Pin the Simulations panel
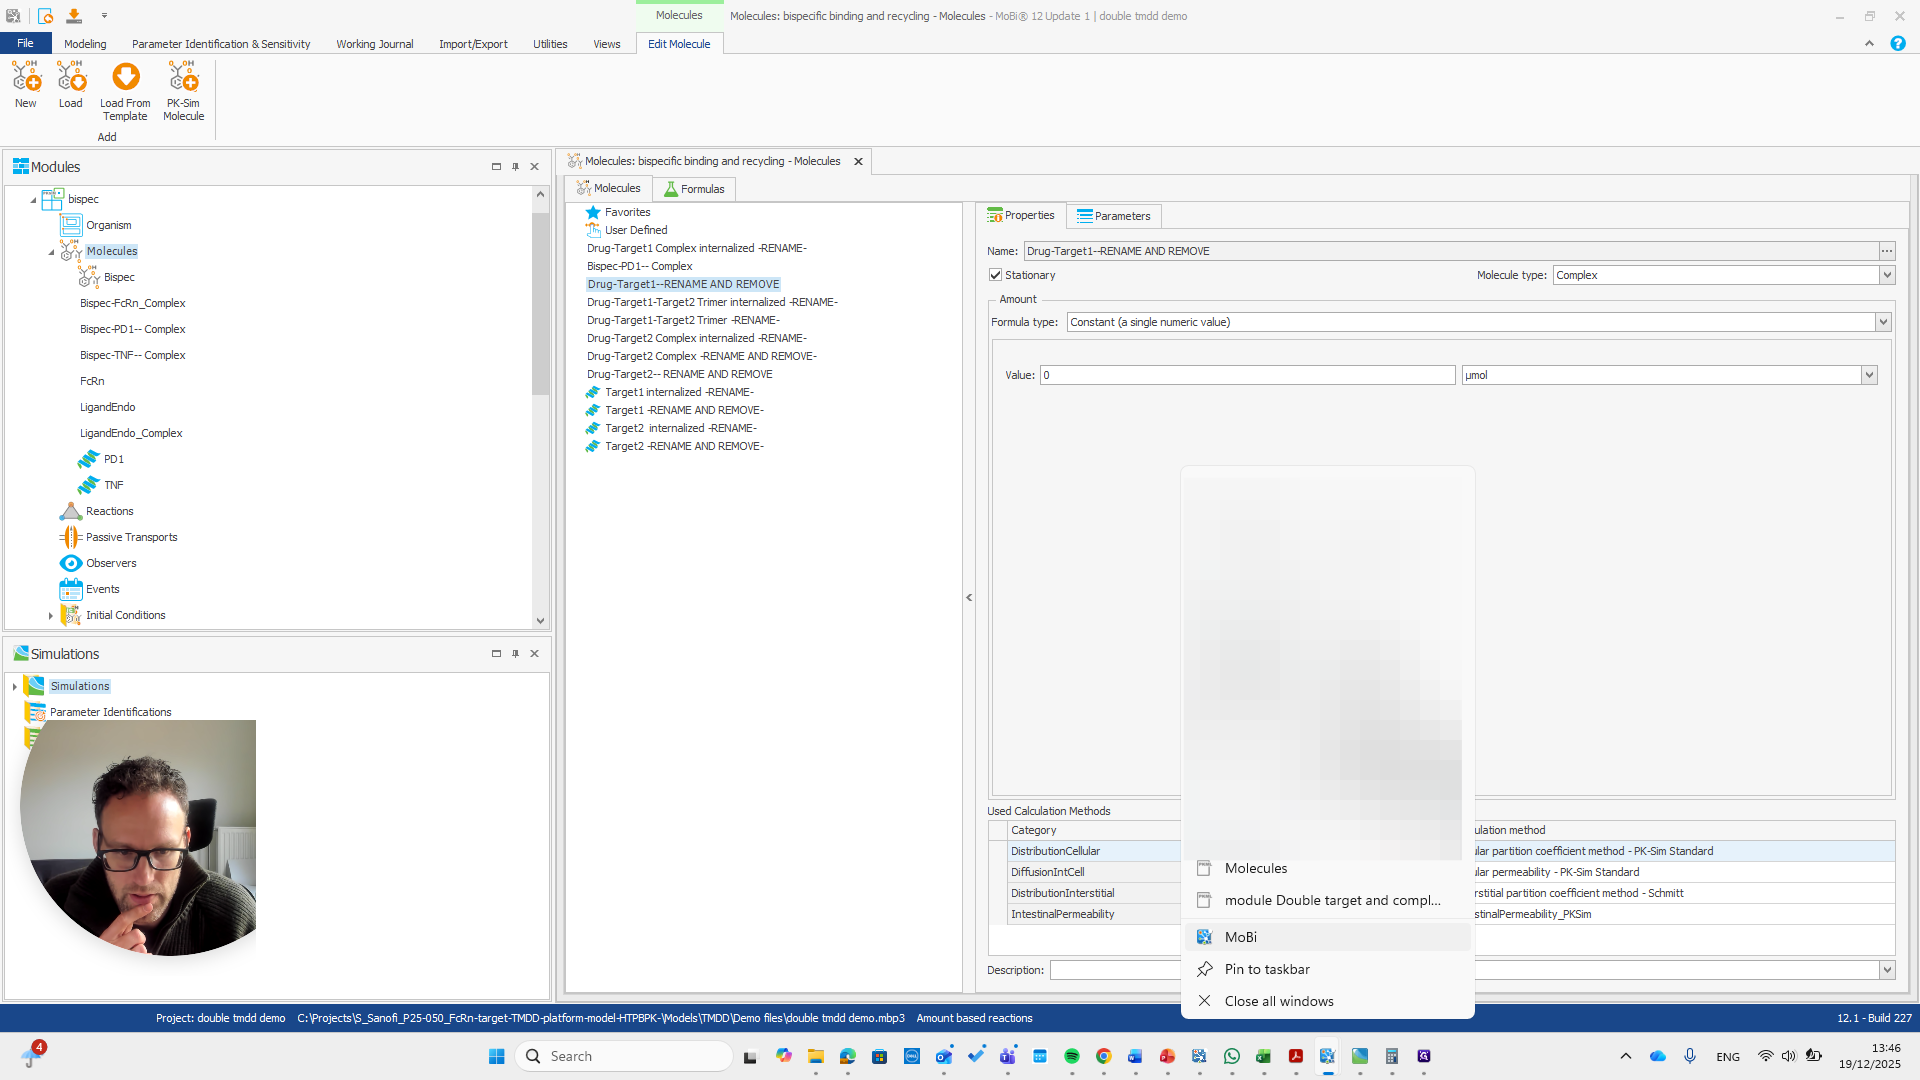1920x1080 pixels. pyautogui.click(x=515, y=654)
